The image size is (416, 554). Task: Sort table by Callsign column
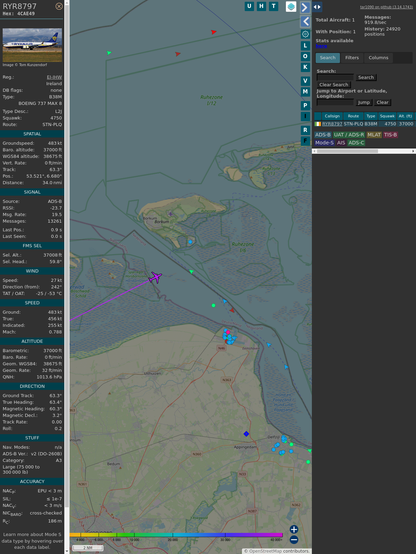pos(332,116)
